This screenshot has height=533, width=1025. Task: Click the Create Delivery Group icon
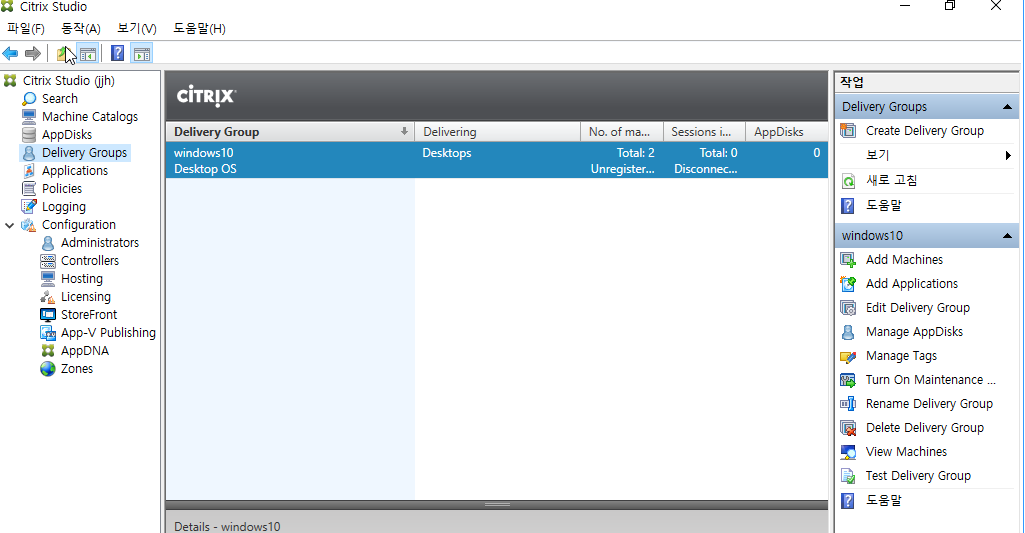tap(848, 131)
